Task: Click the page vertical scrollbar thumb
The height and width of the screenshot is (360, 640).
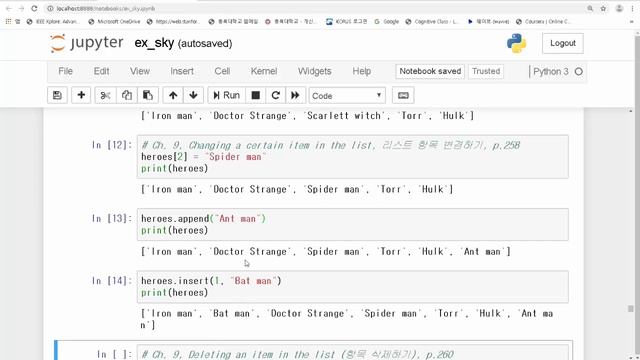Action: [x=631, y=309]
